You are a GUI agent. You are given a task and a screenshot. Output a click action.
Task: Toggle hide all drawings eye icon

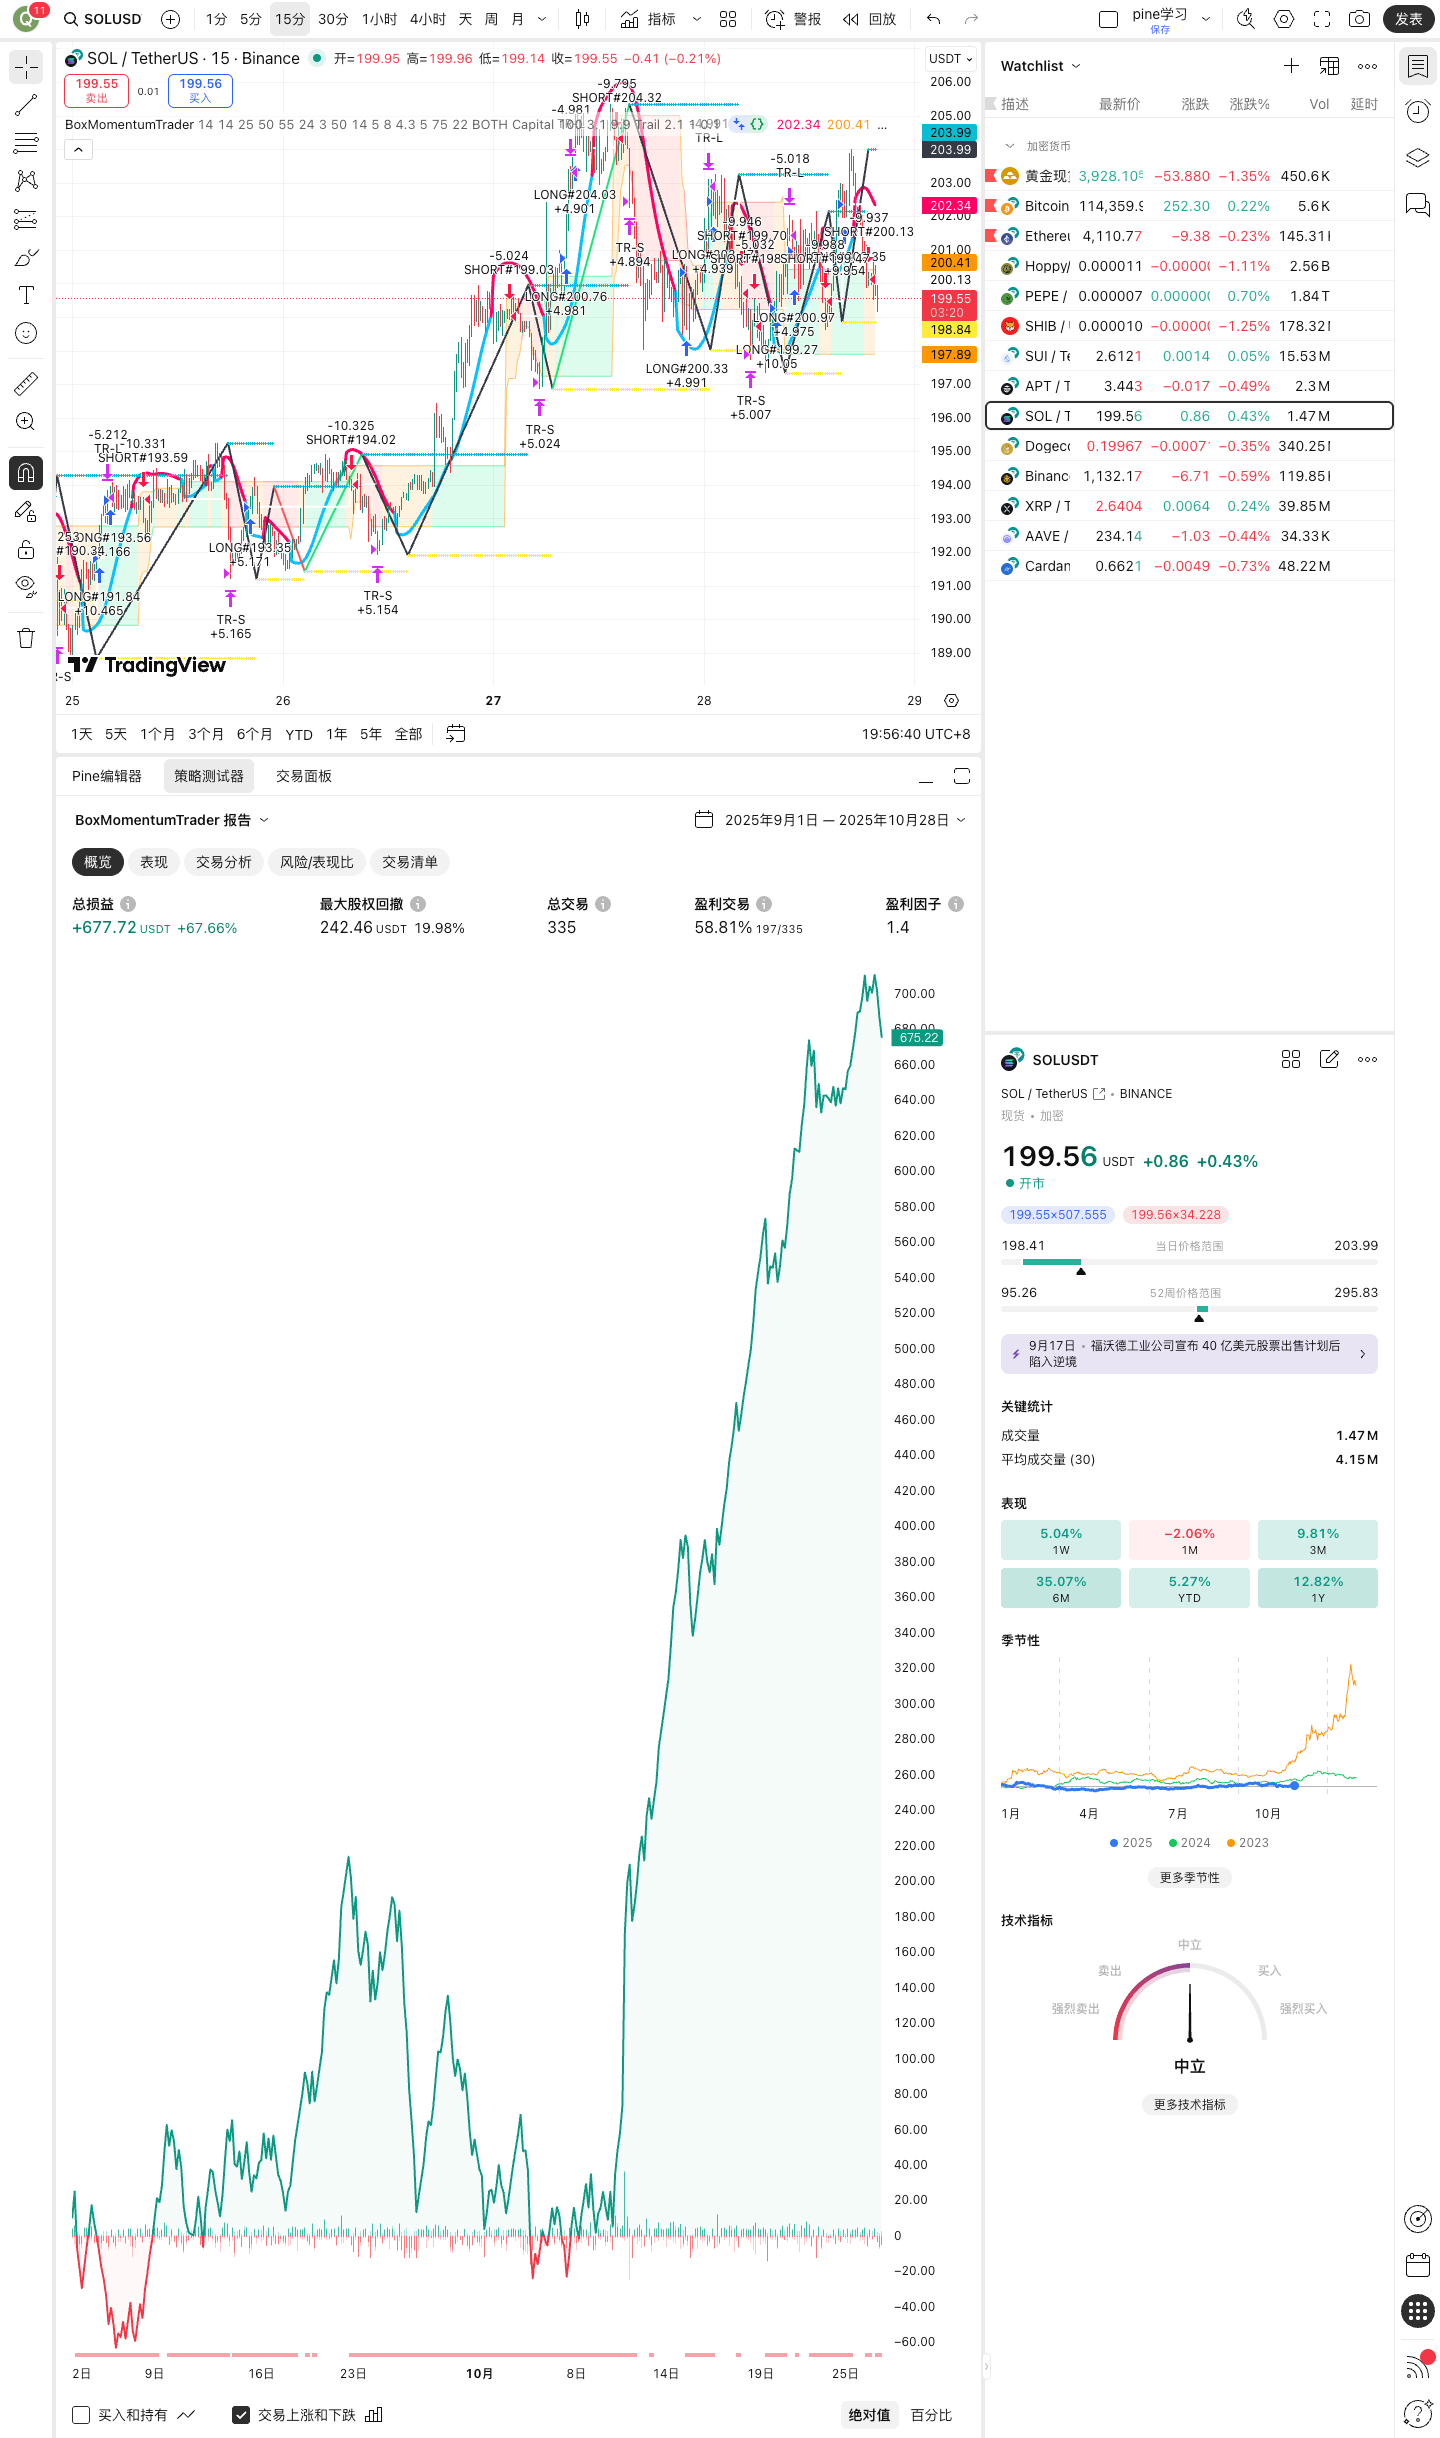(x=26, y=585)
